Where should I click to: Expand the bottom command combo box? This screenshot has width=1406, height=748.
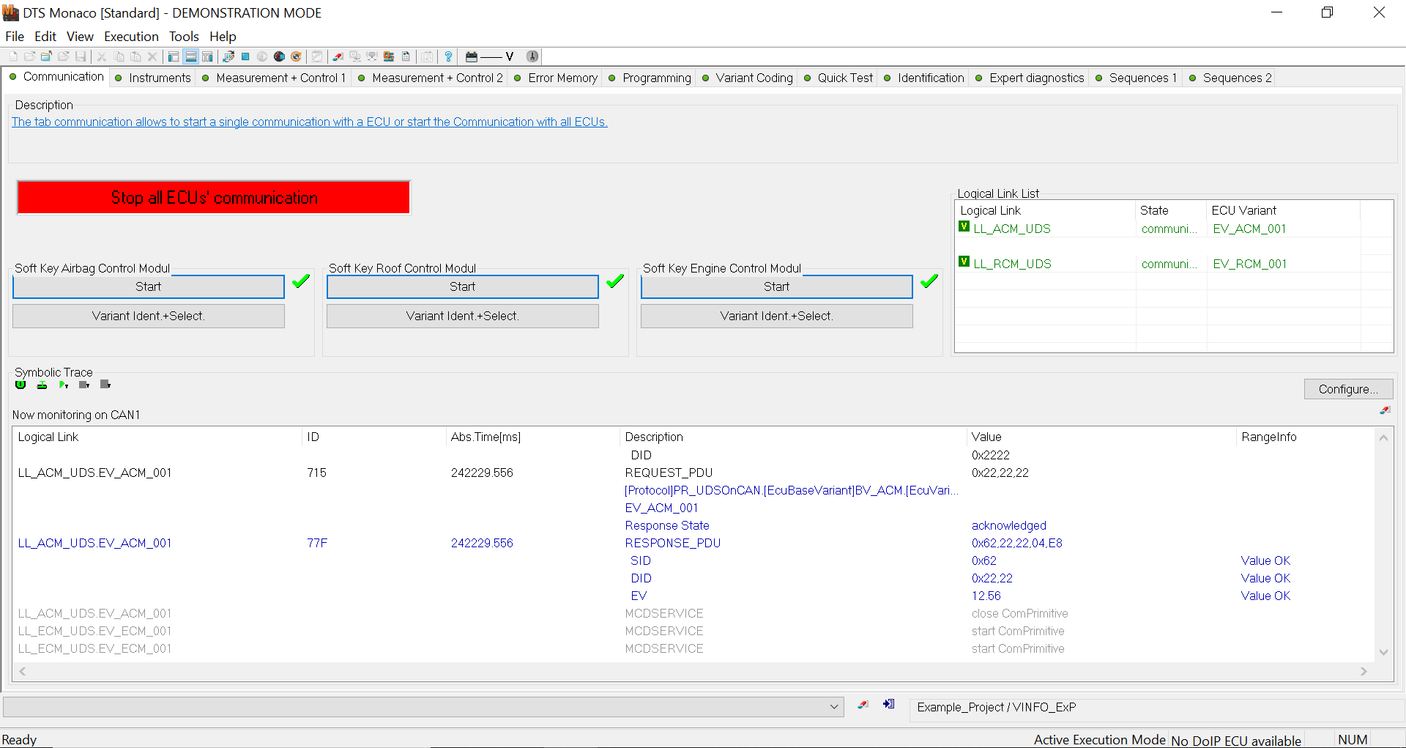(x=835, y=707)
